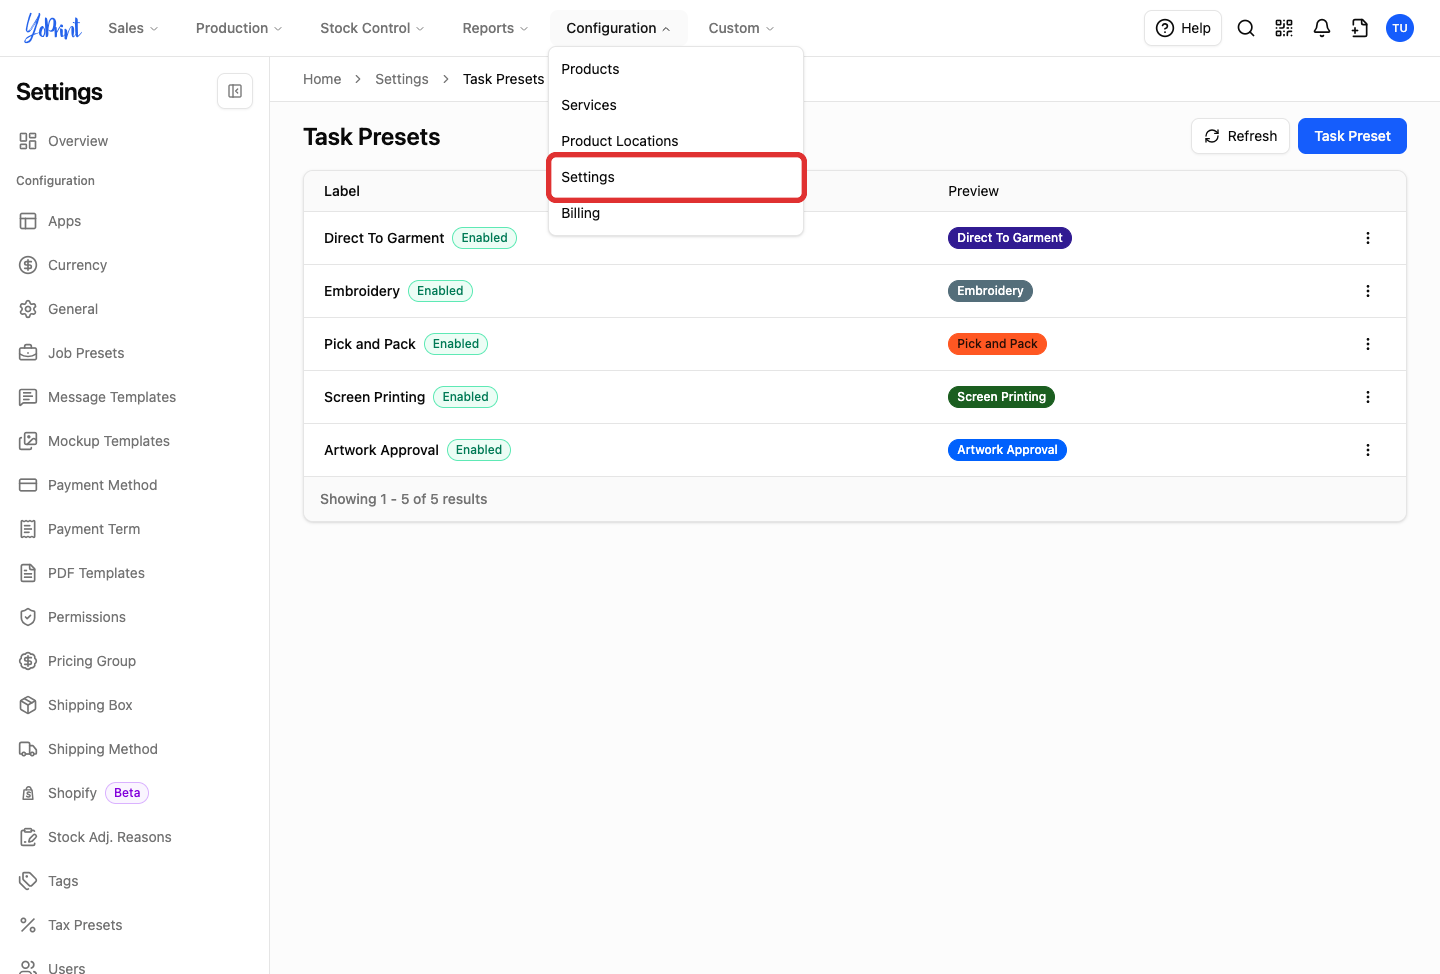Open row actions for Embroidery
The height and width of the screenshot is (974, 1440).
click(1368, 291)
